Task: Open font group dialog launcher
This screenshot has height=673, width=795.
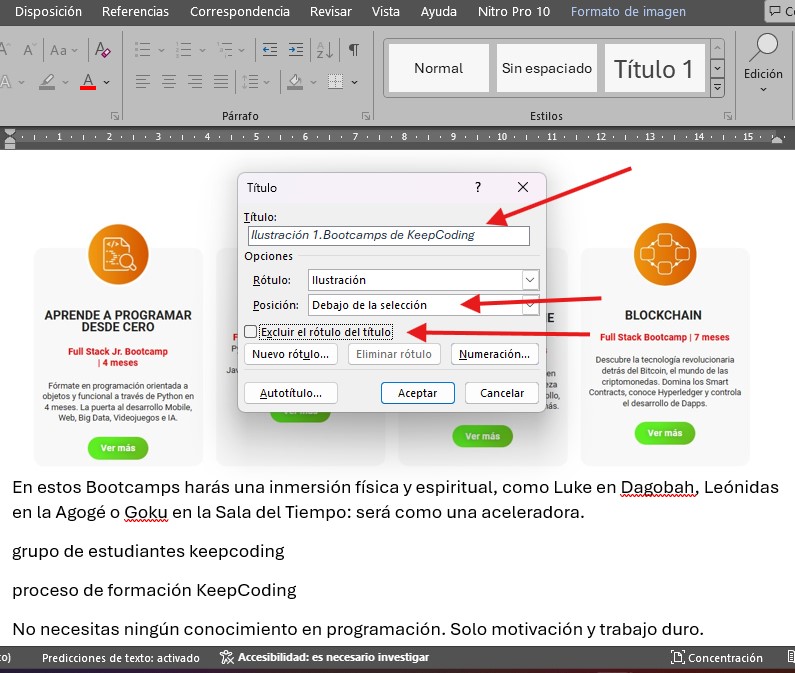Action: (115, 116)
